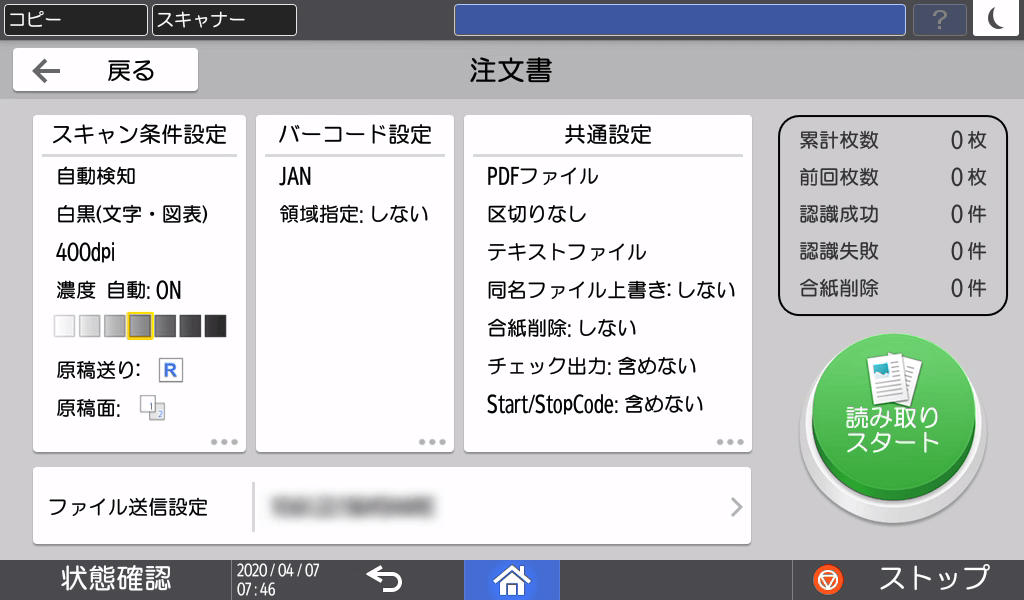This screenshot has height=600, width=1024.
Task: Tap the return arrow icon on the bottom bar
Action: (383, 579)
